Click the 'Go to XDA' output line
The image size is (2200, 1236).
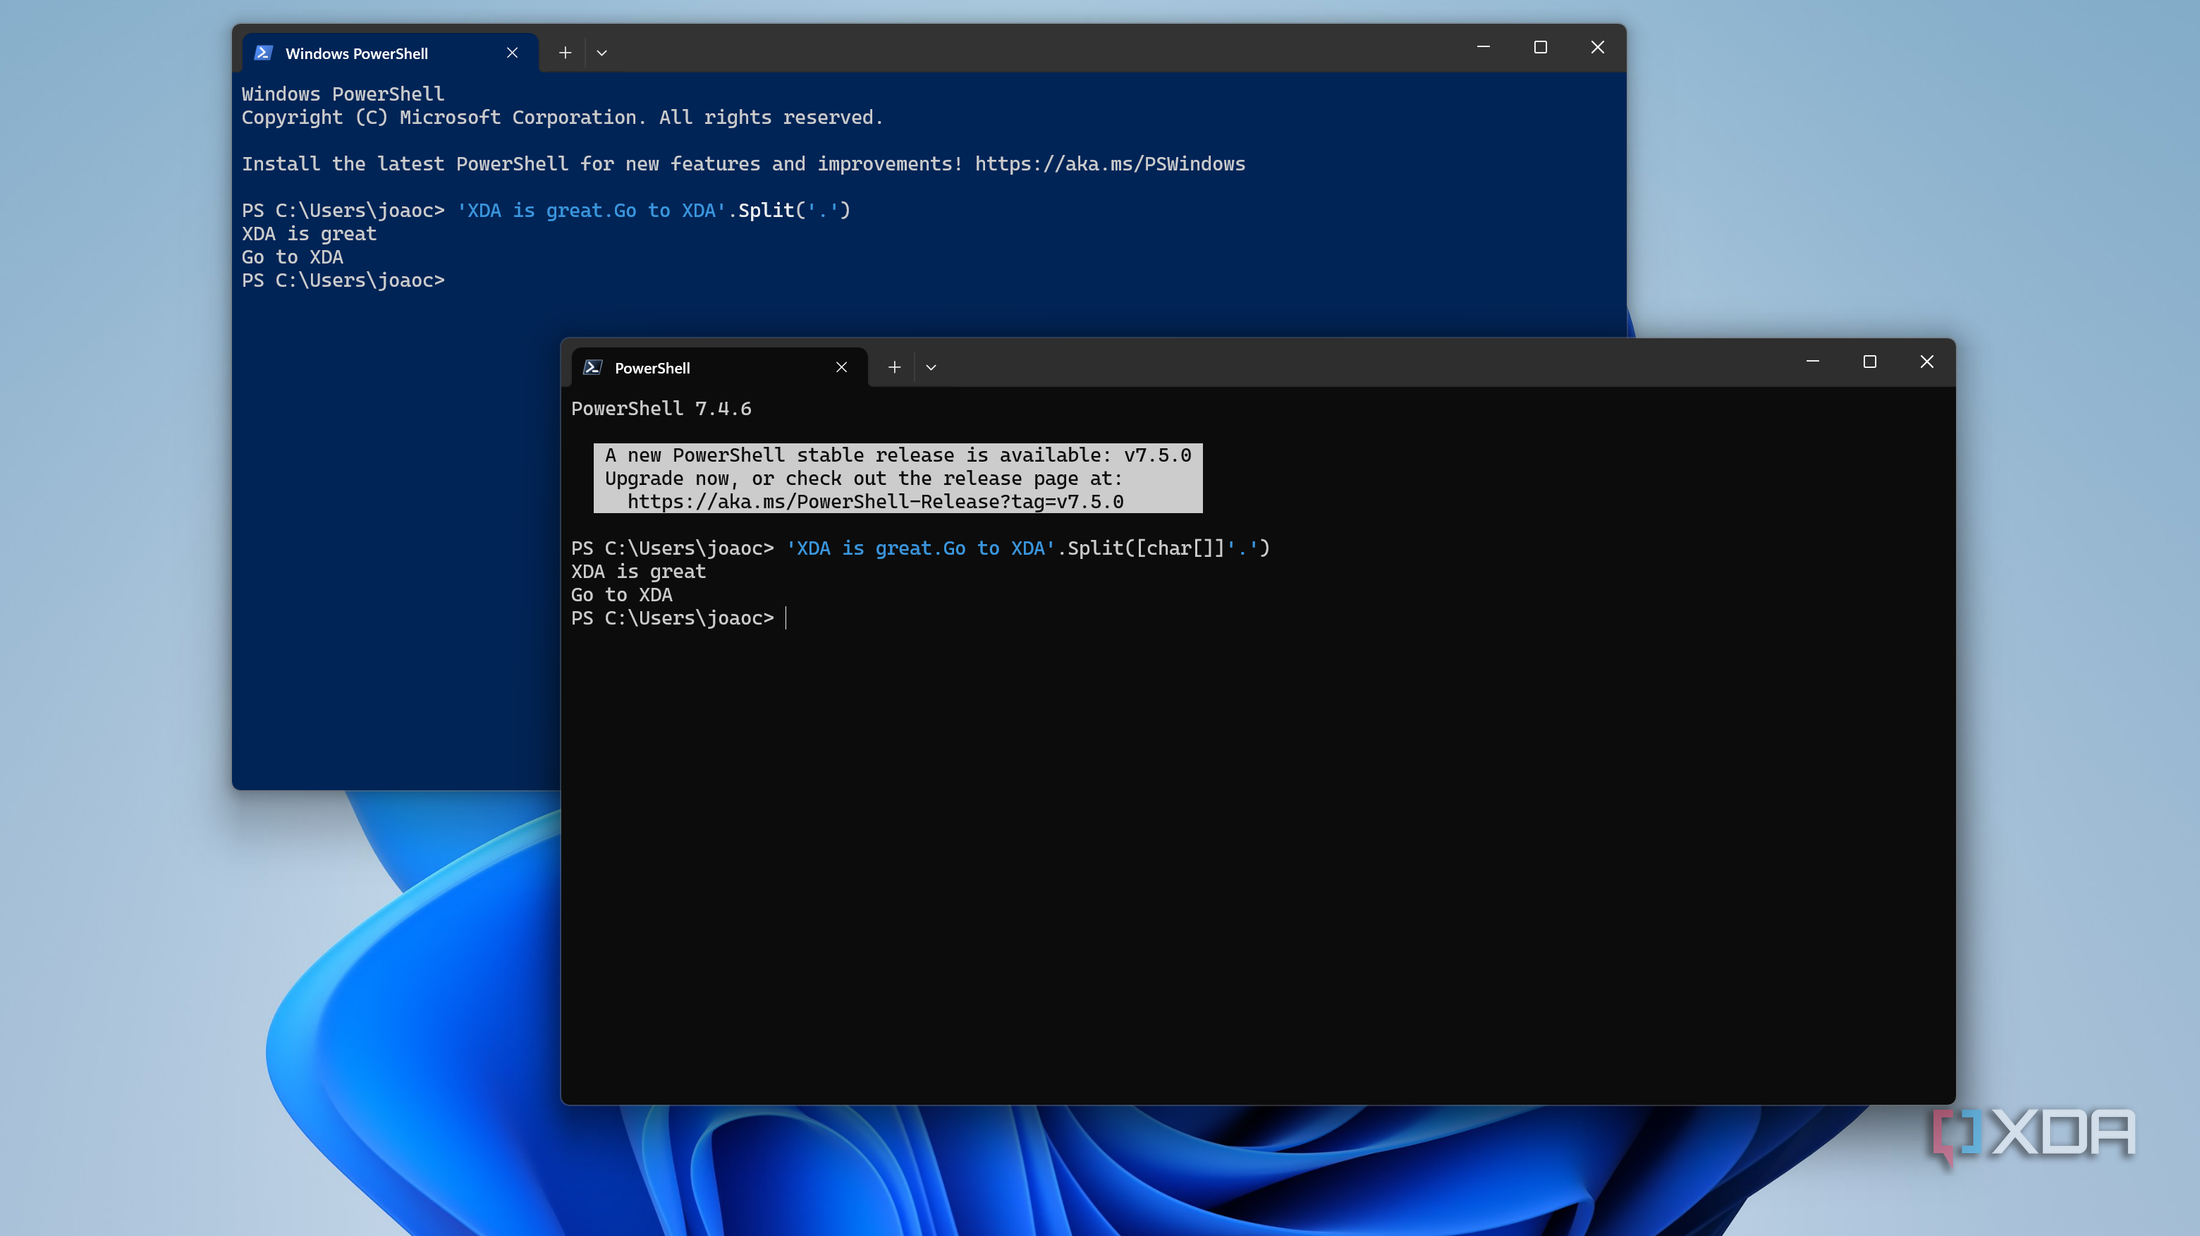coord(291,257)
